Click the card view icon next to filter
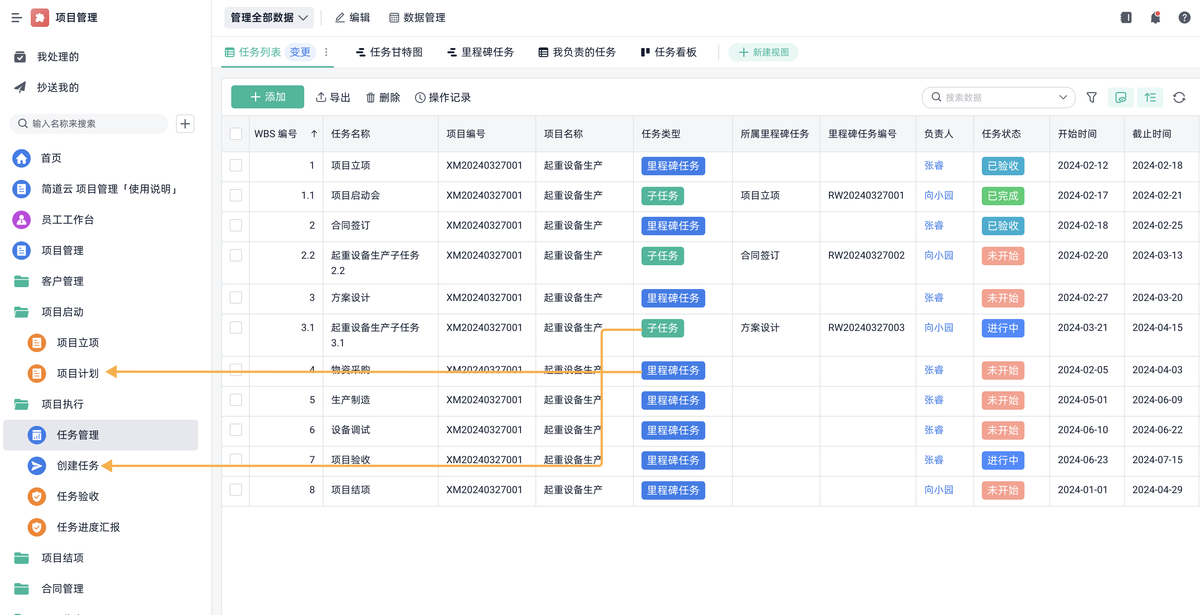Image resolution: width=1200 pixels, height=615 pixels. click(1121, 97)
